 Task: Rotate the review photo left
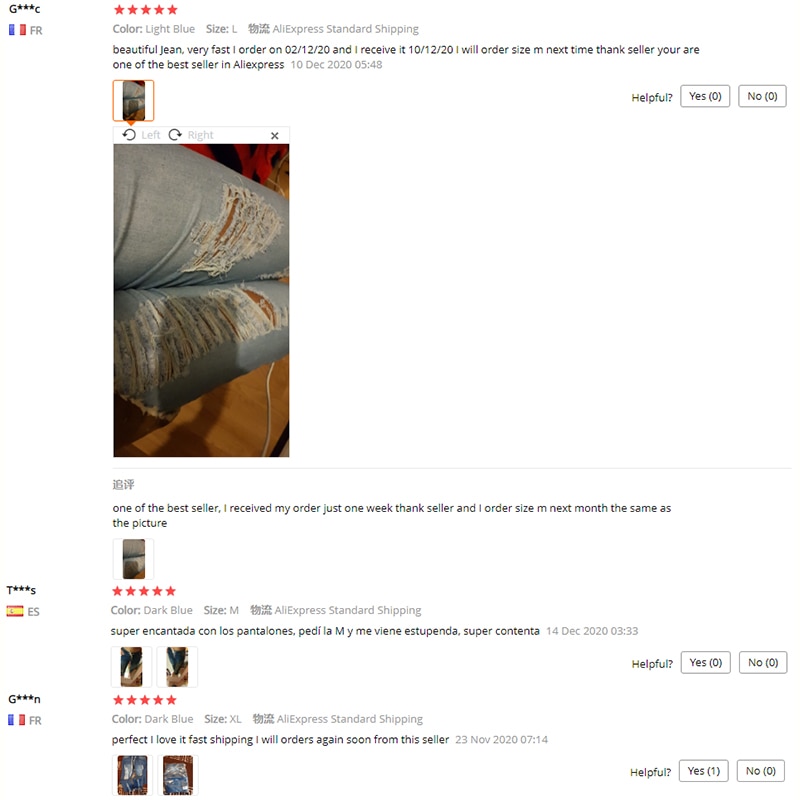click(141, 135)
